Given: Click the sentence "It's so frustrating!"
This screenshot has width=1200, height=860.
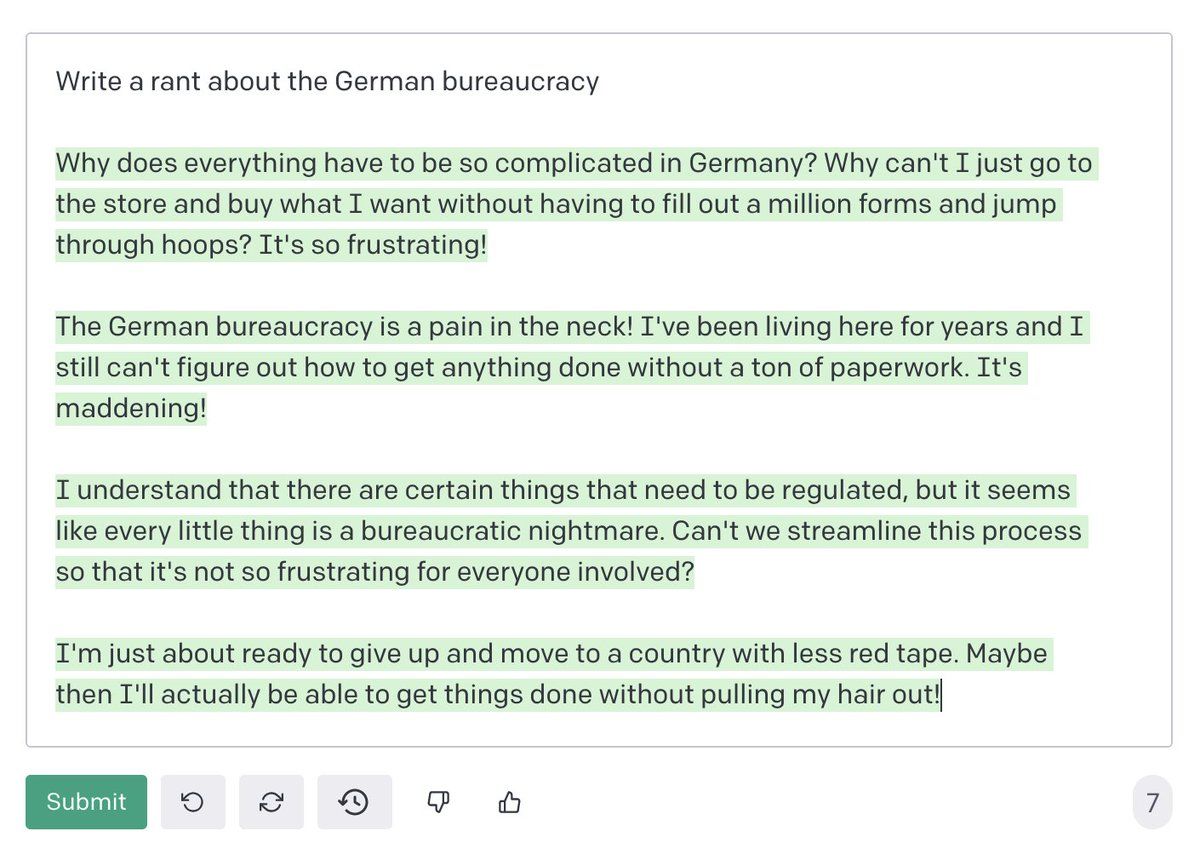Looking at the screenshot, I should (372, 245).
